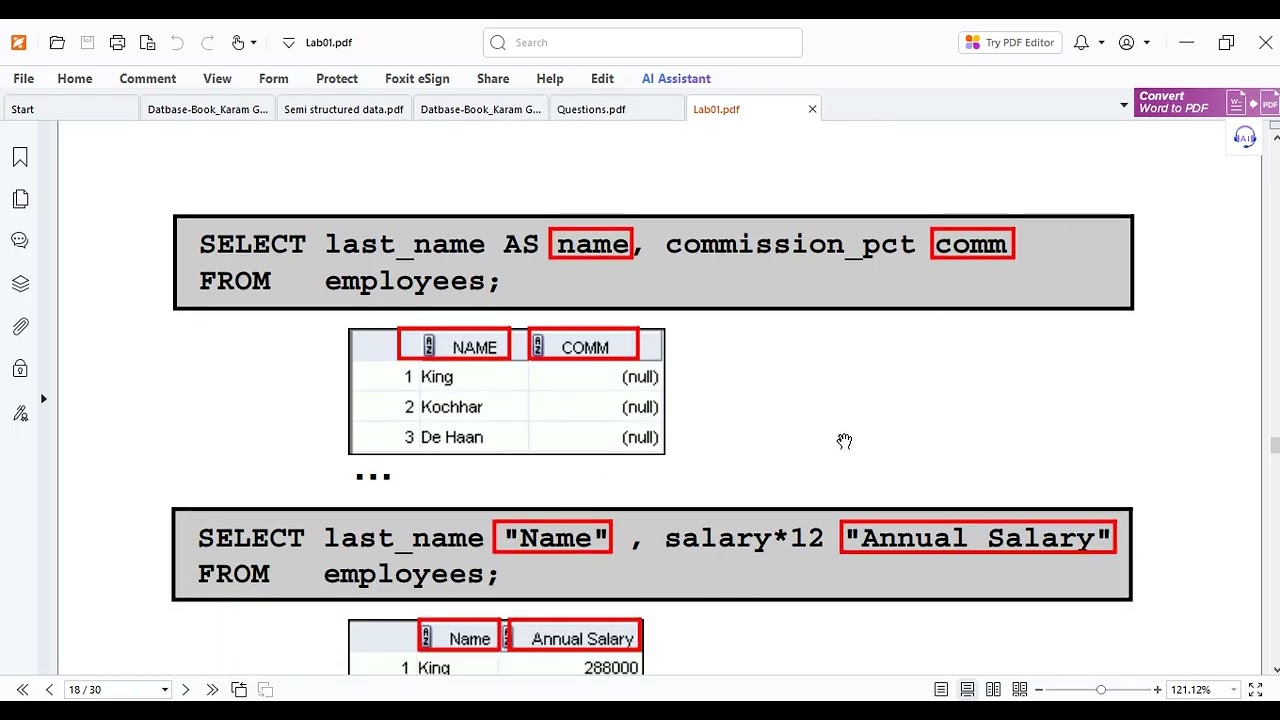
Task: Open the Comment ribbon tab
Action: 148,79
